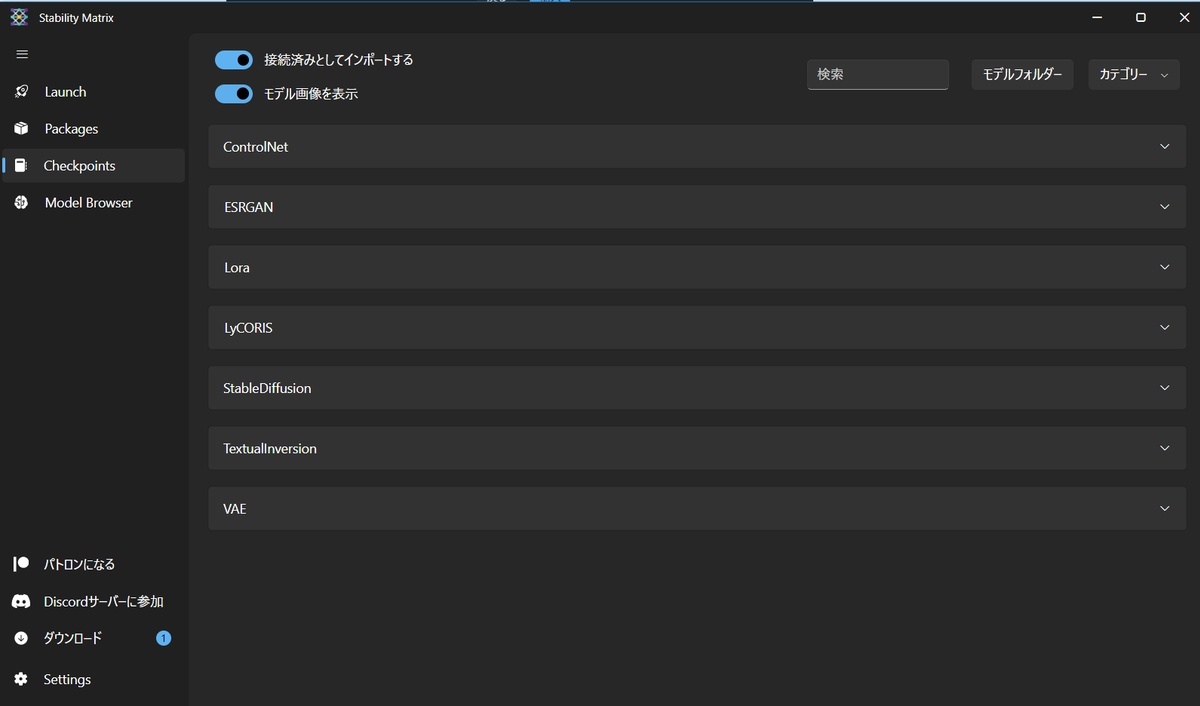Click the hamburger menu icon in sidebar
The width and height of the screenshot is (1200, 706).
tap(22, 54)
